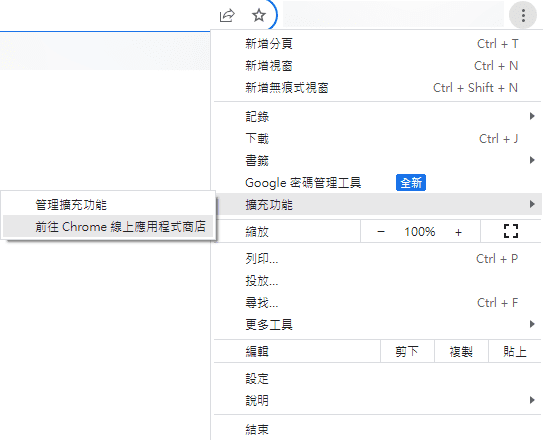
Task: Increase zoom with plus button
Action: pos(459,232)
